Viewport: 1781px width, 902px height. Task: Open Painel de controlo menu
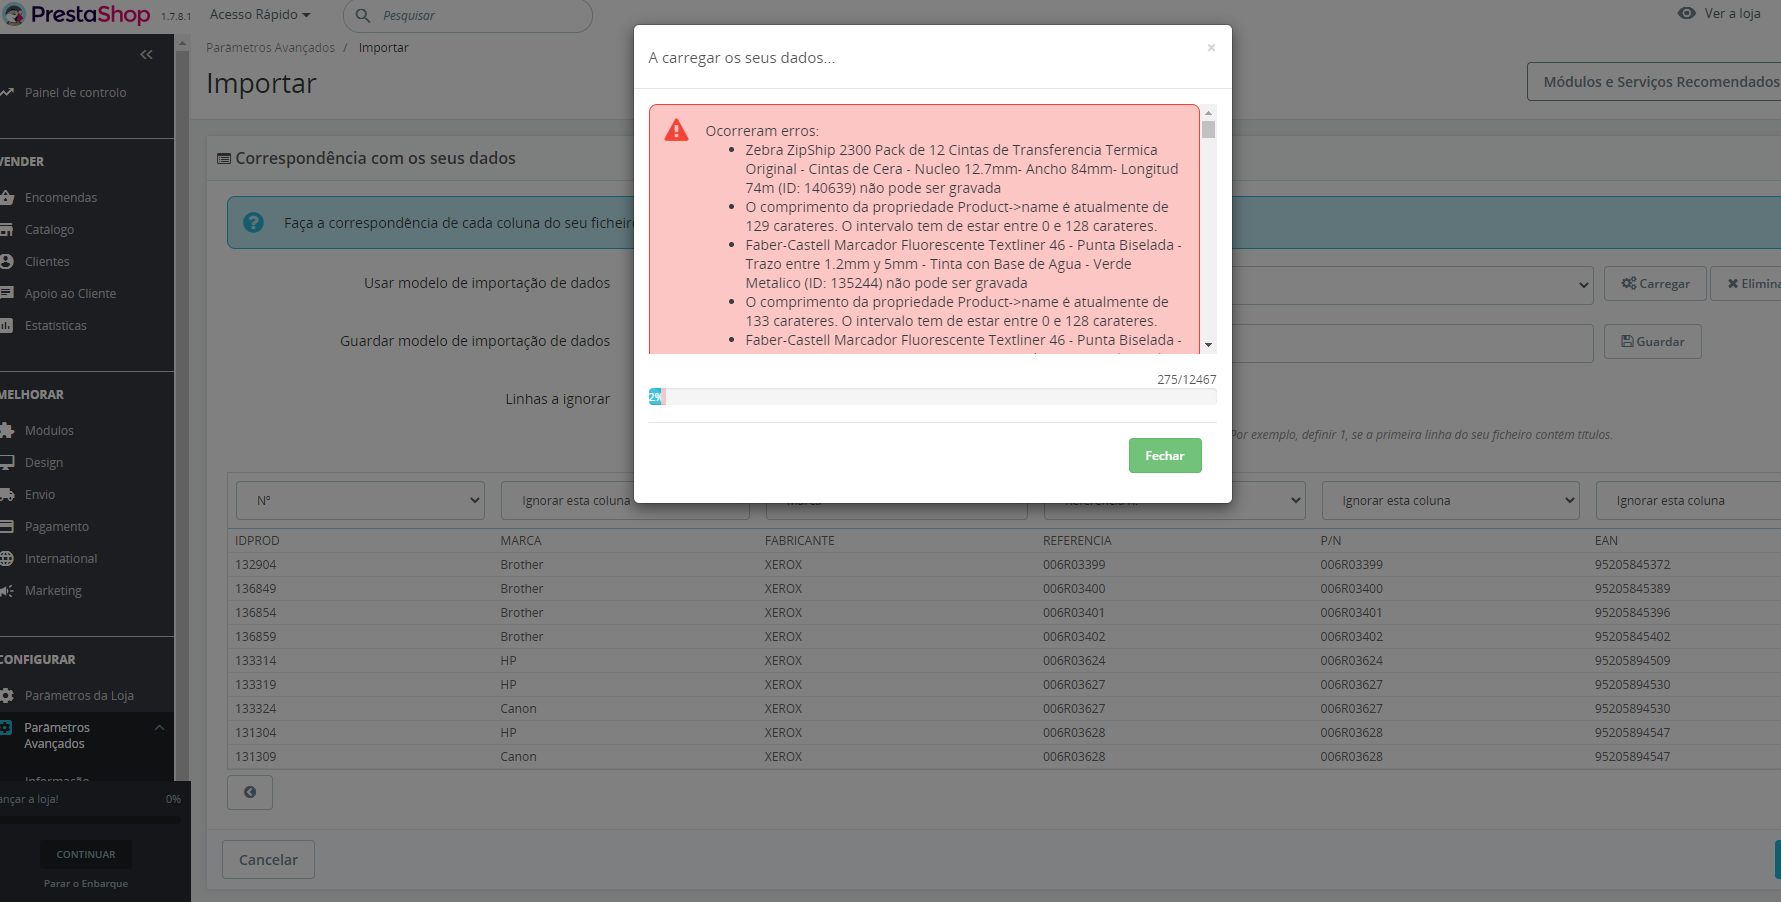click(x=75, y=92)
